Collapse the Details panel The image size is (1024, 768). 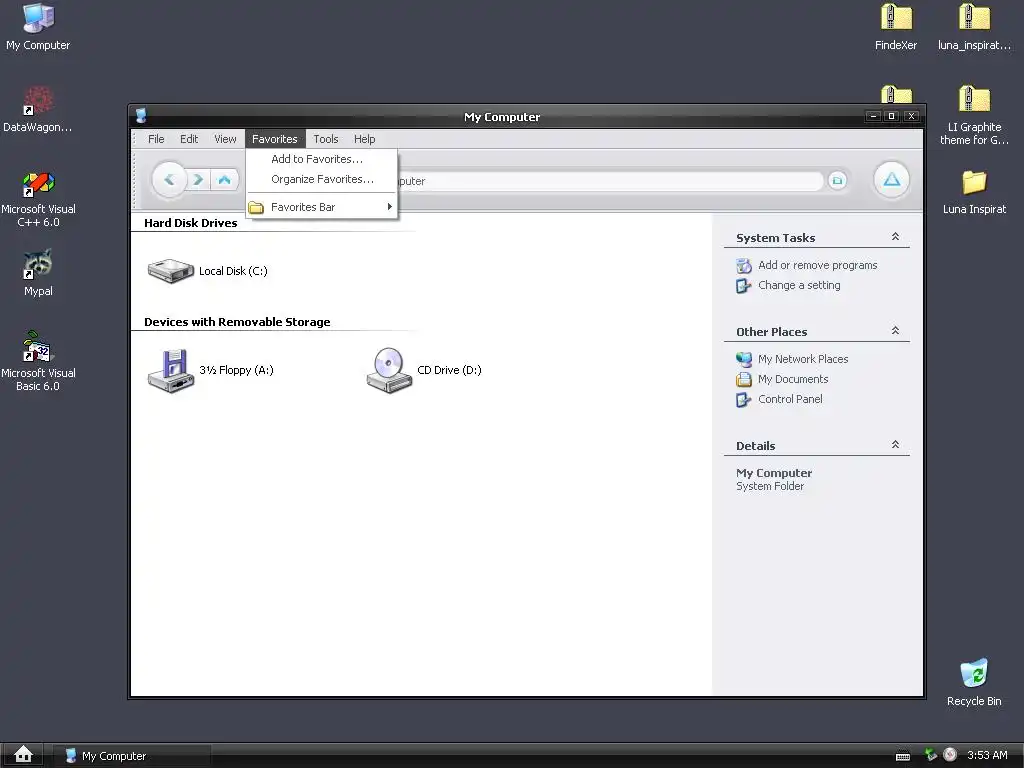[895, 445]
